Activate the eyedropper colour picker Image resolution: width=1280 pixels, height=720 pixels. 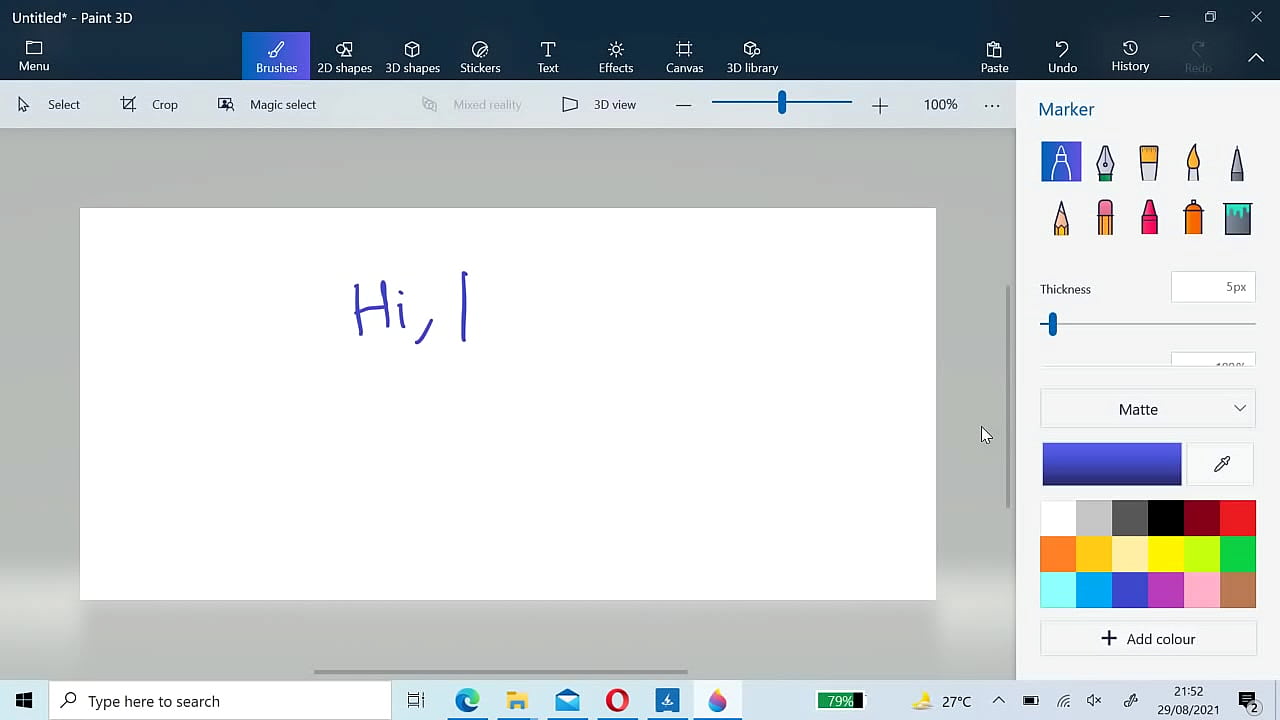(x=1221, y=464)
